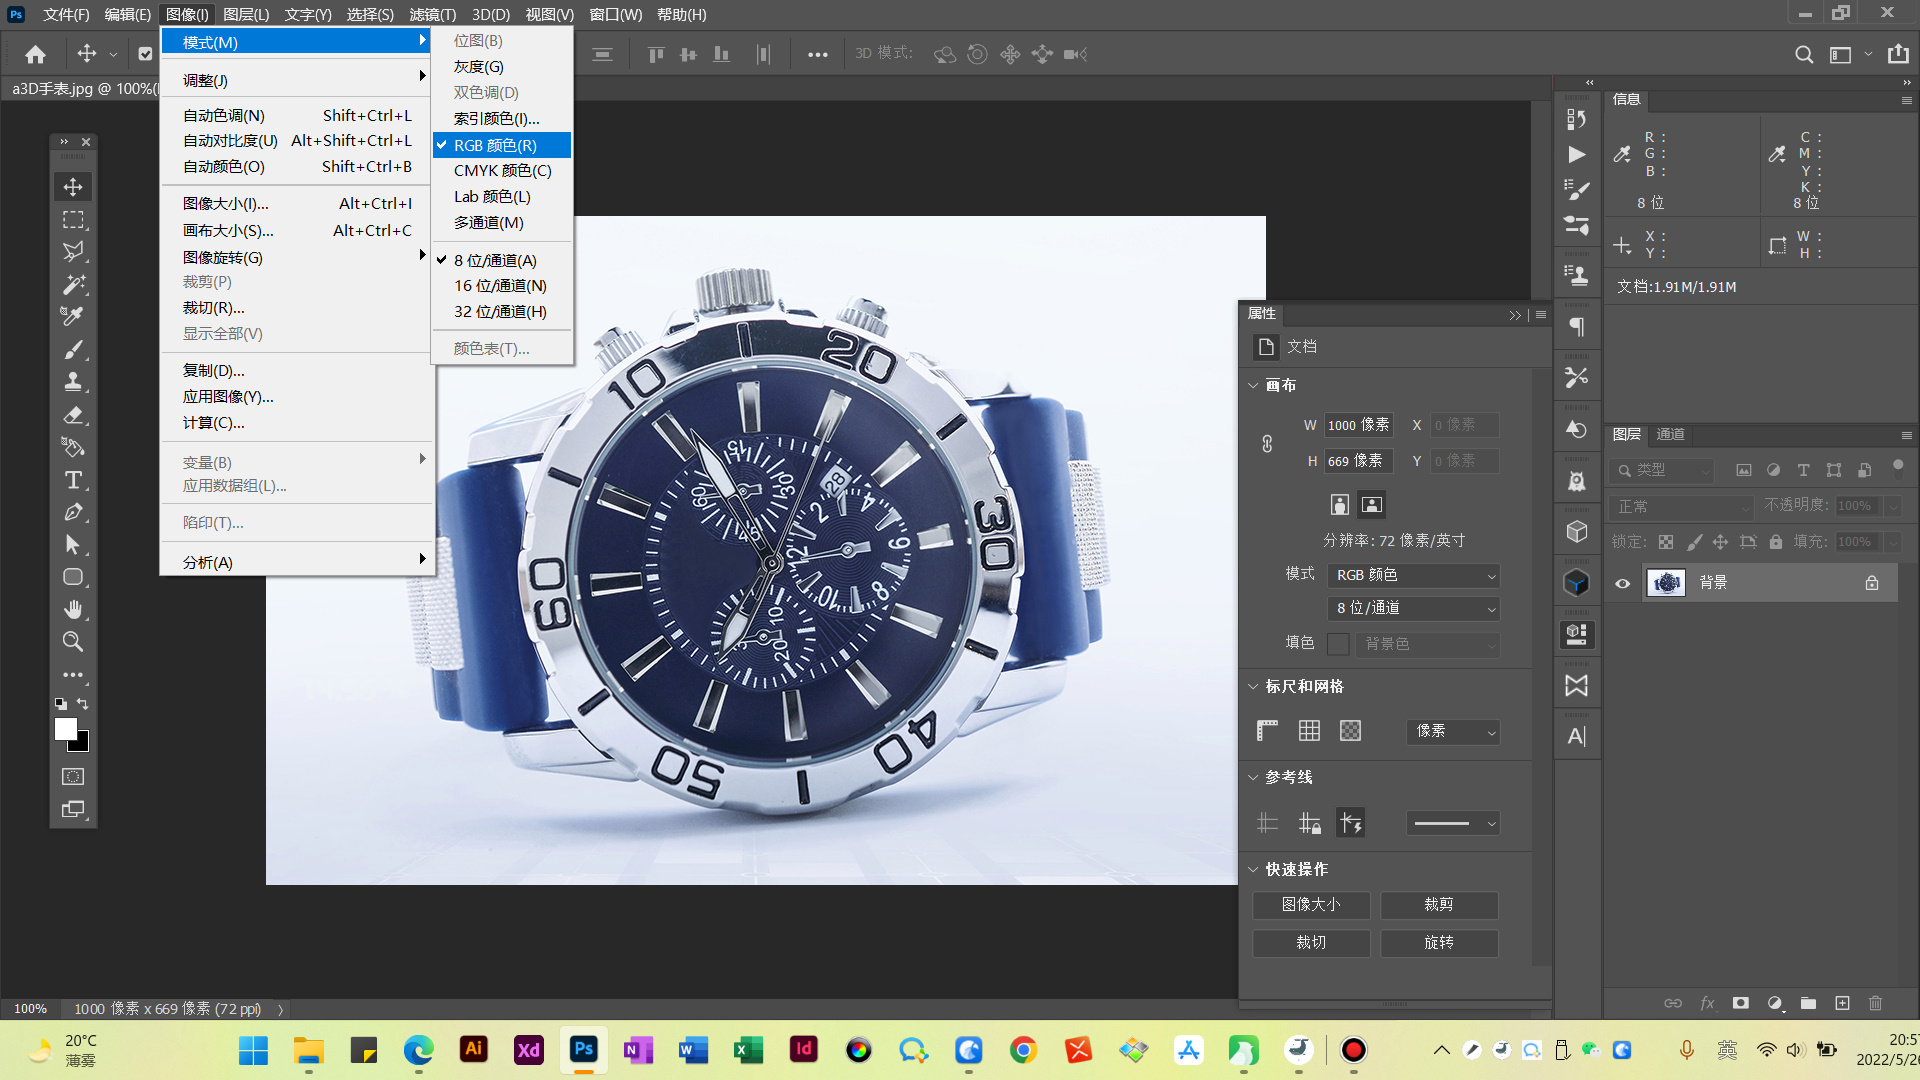Hide the 背景 layer visibility eye
The height and width of the screenshot is (1080, 1920).
pyautogui.click(x=1623, y=583)
